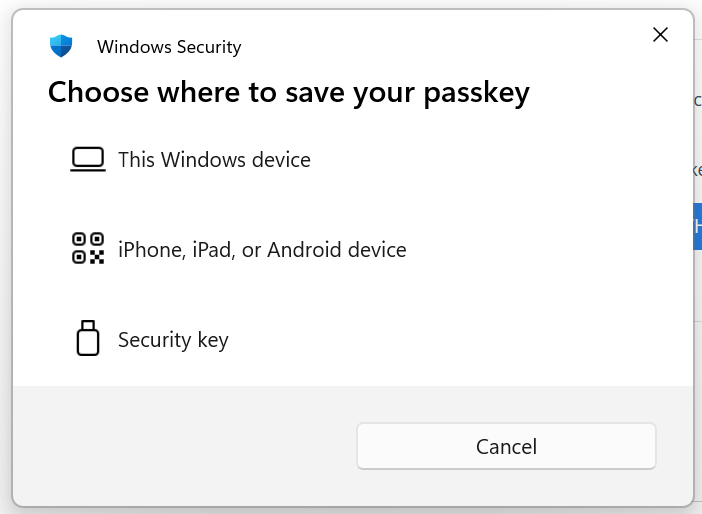The width and height of the screenshot is (702, 514).
Task: Click blank space right of the Android device option
Action: 550,249
